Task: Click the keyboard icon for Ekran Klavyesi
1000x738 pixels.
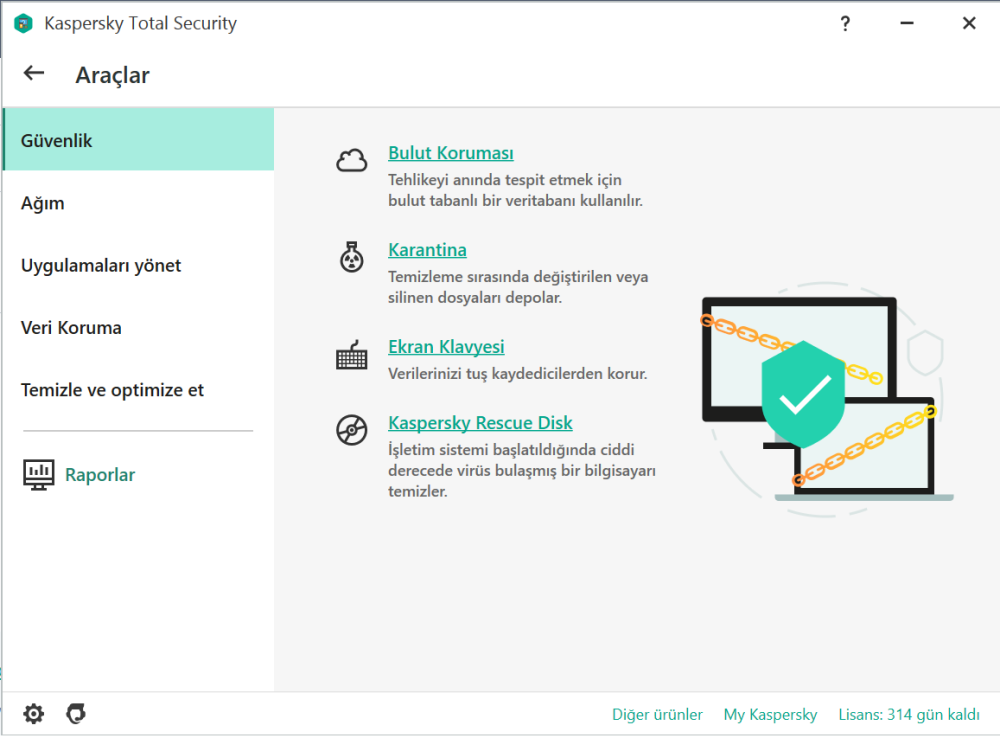Action: 351,355
